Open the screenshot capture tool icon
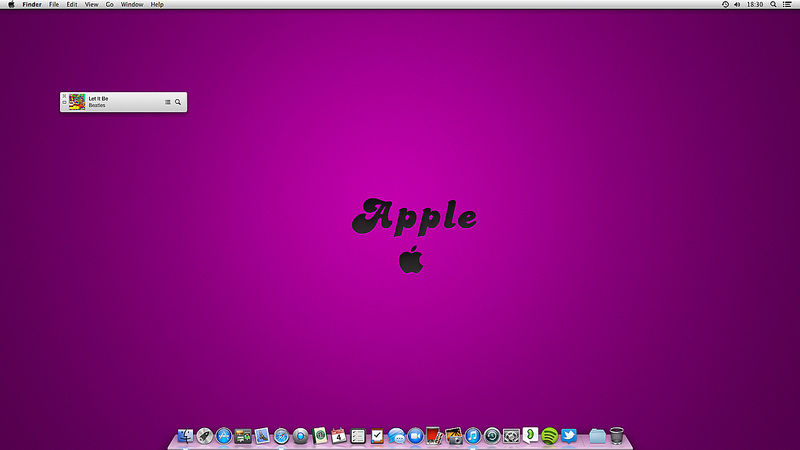Image resolution: width=800 pixels, height=450 pixels. point(511,436)
